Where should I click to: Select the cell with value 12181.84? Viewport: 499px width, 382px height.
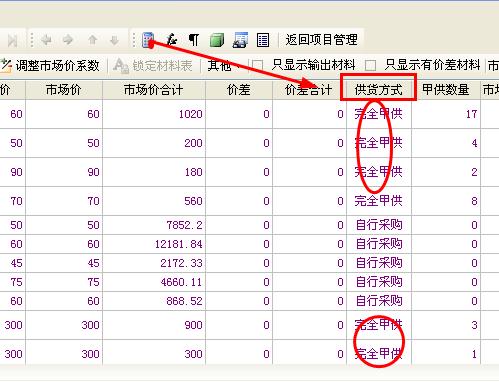coord(154,244)
